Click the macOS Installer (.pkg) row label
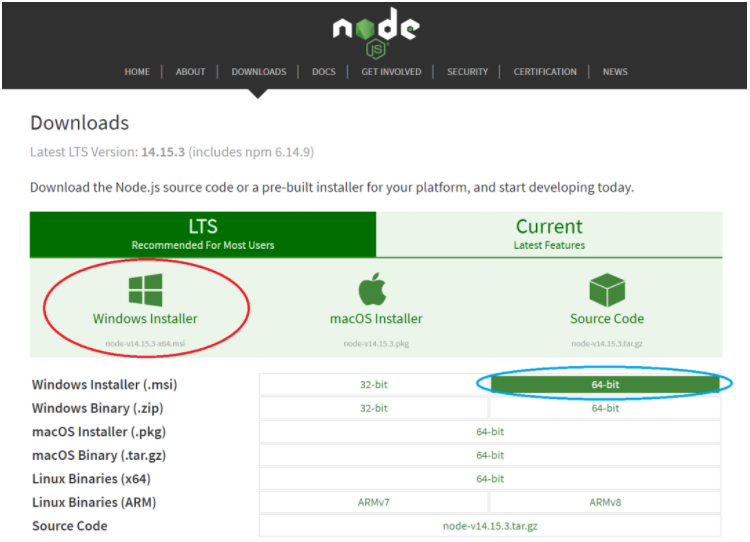 99,431
